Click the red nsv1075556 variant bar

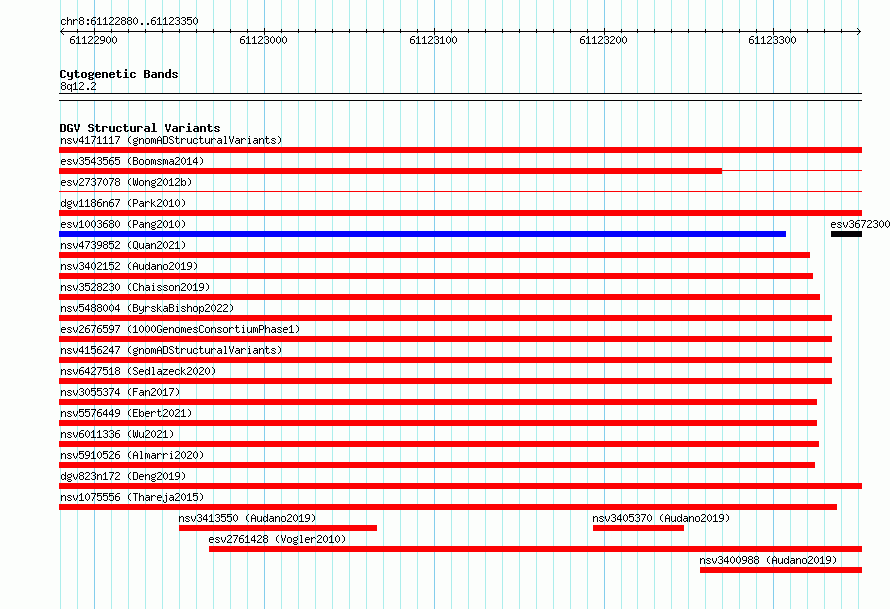pyautogui.click(x=448, y=507)
